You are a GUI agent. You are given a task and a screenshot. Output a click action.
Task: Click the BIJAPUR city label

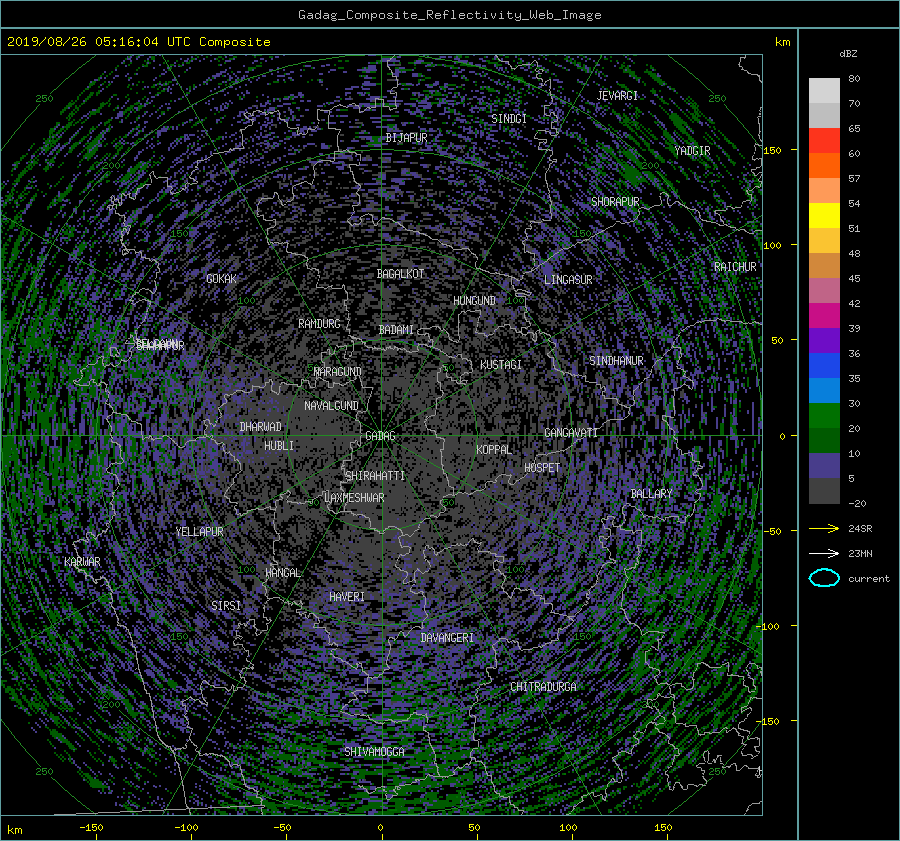coord(406,138)
